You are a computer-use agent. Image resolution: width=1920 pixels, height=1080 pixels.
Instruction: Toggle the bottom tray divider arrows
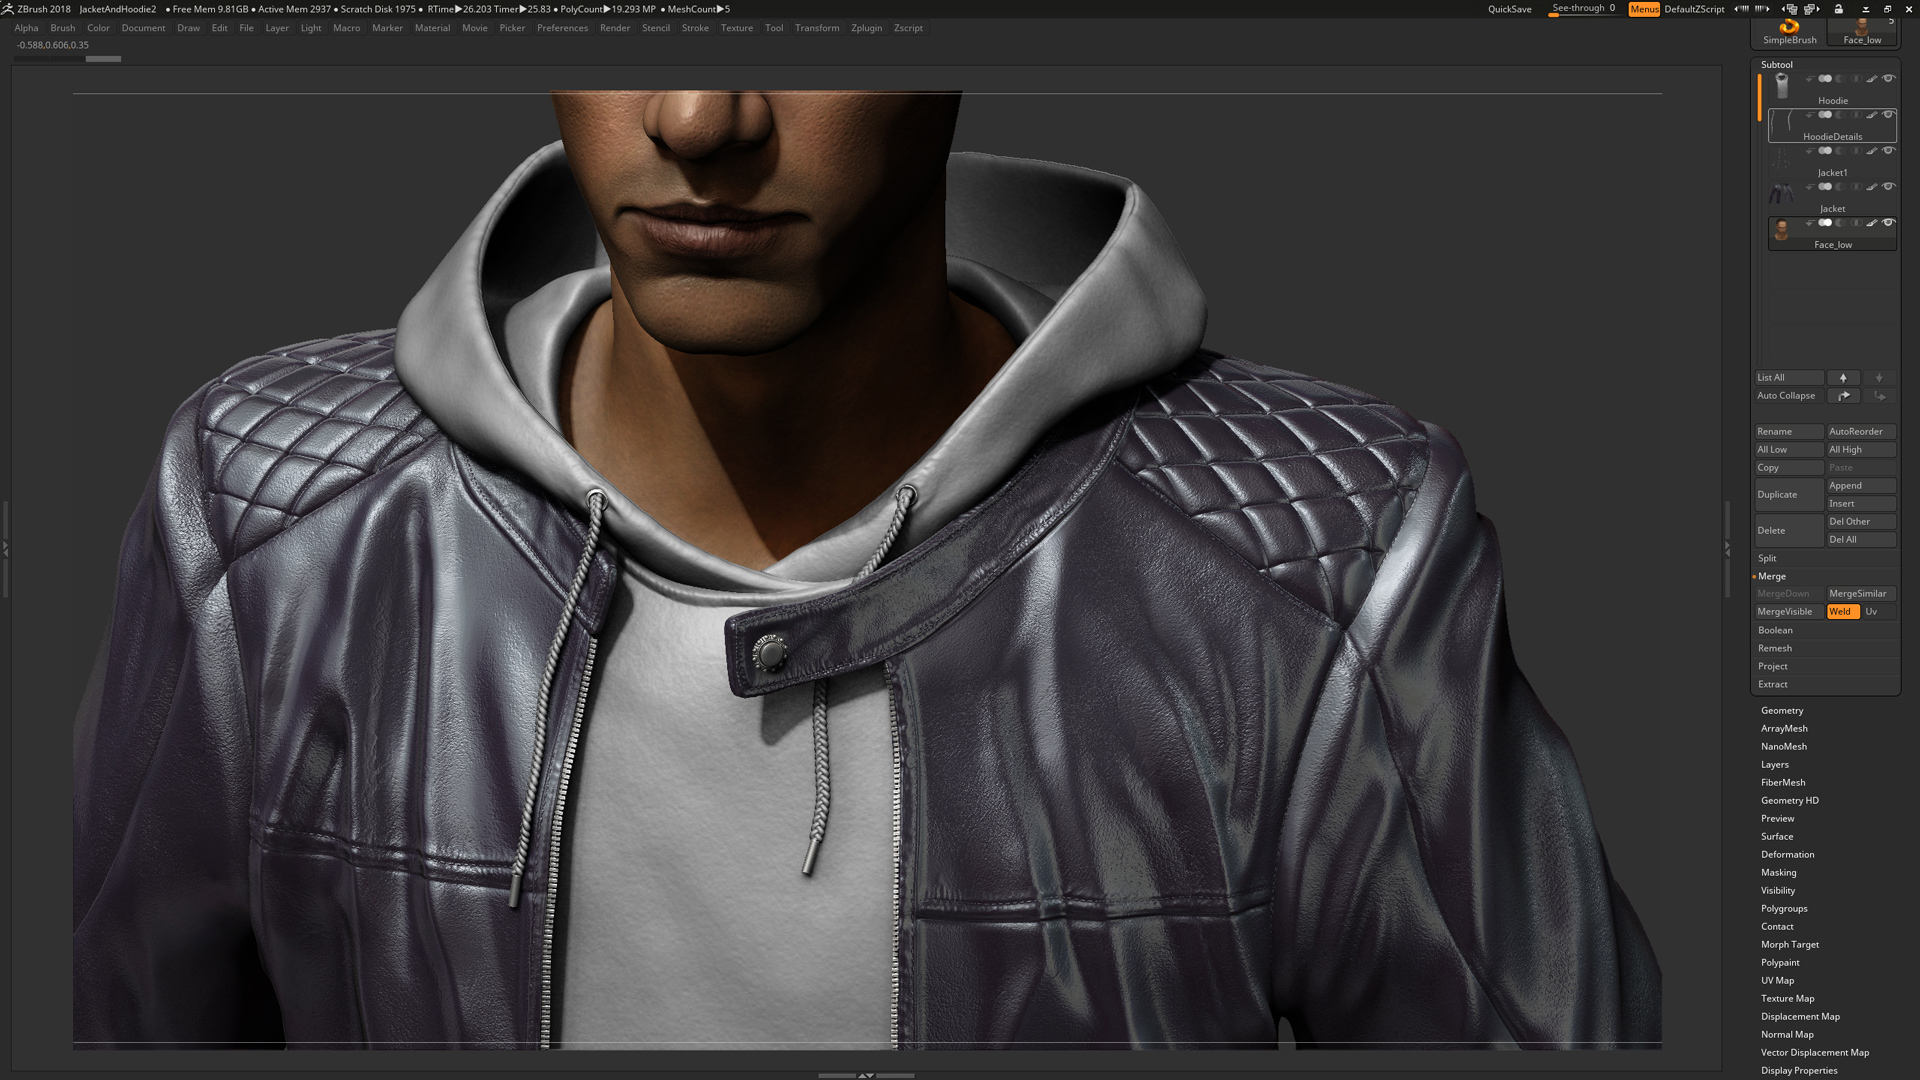pyautogui.click(x=866, y=1075)
